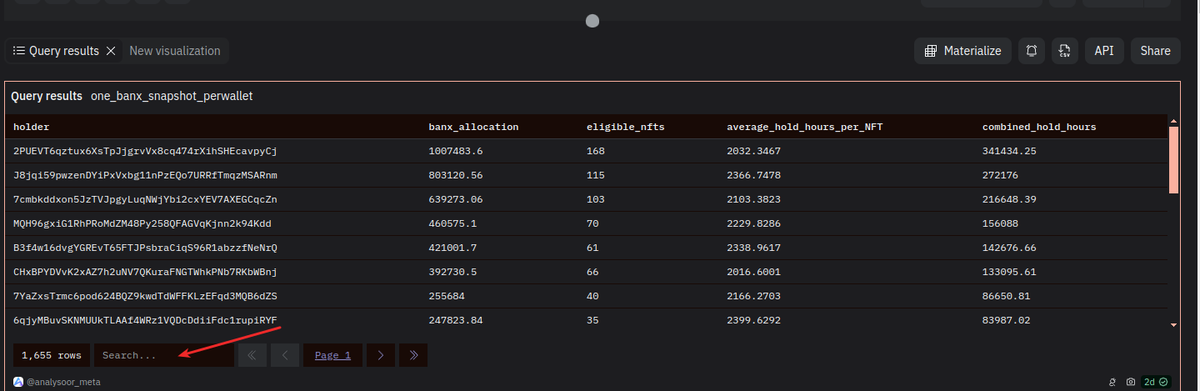This screenshot has width=1200, height=391.
Task: Select holder 7YaZxsTrmc6pod624BQZ9kwdTdWFFKLzEFqd3MQB6dZS
Action: [x=145, y=296]
